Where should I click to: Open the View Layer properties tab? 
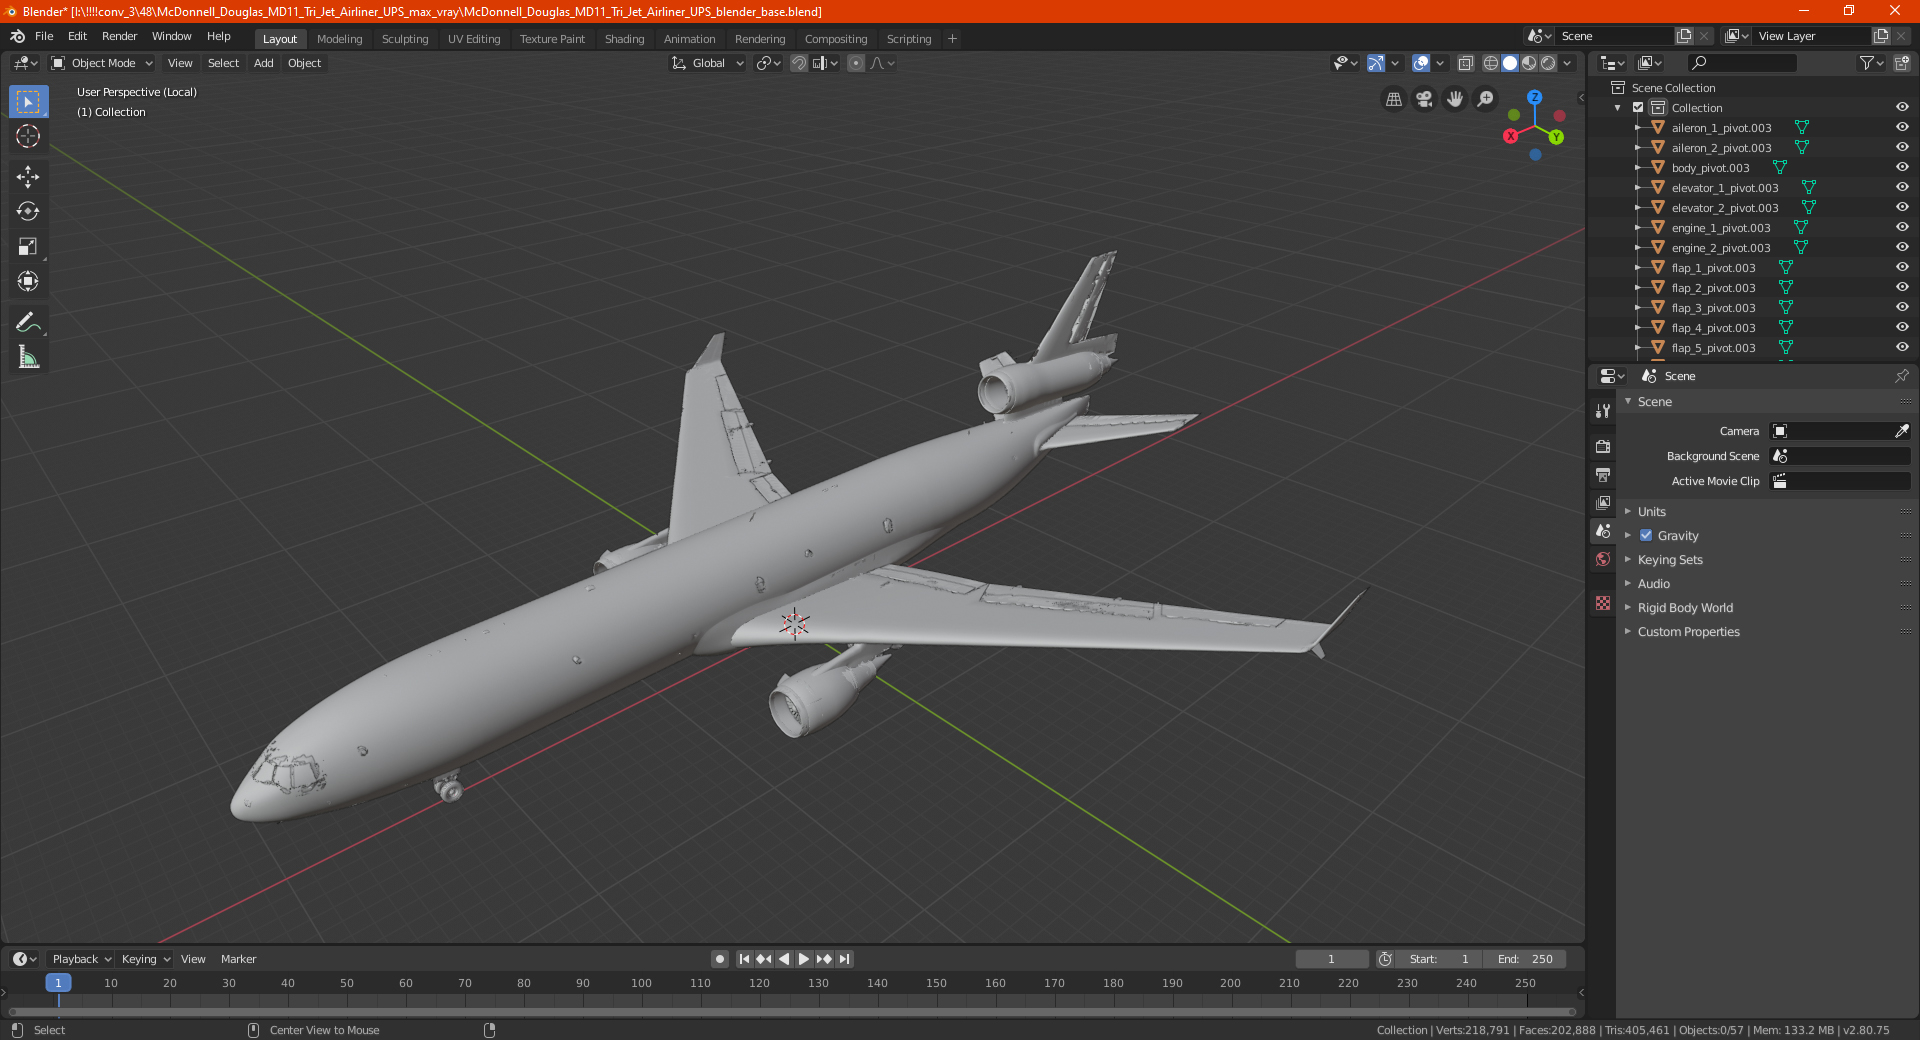[1603, 502]
